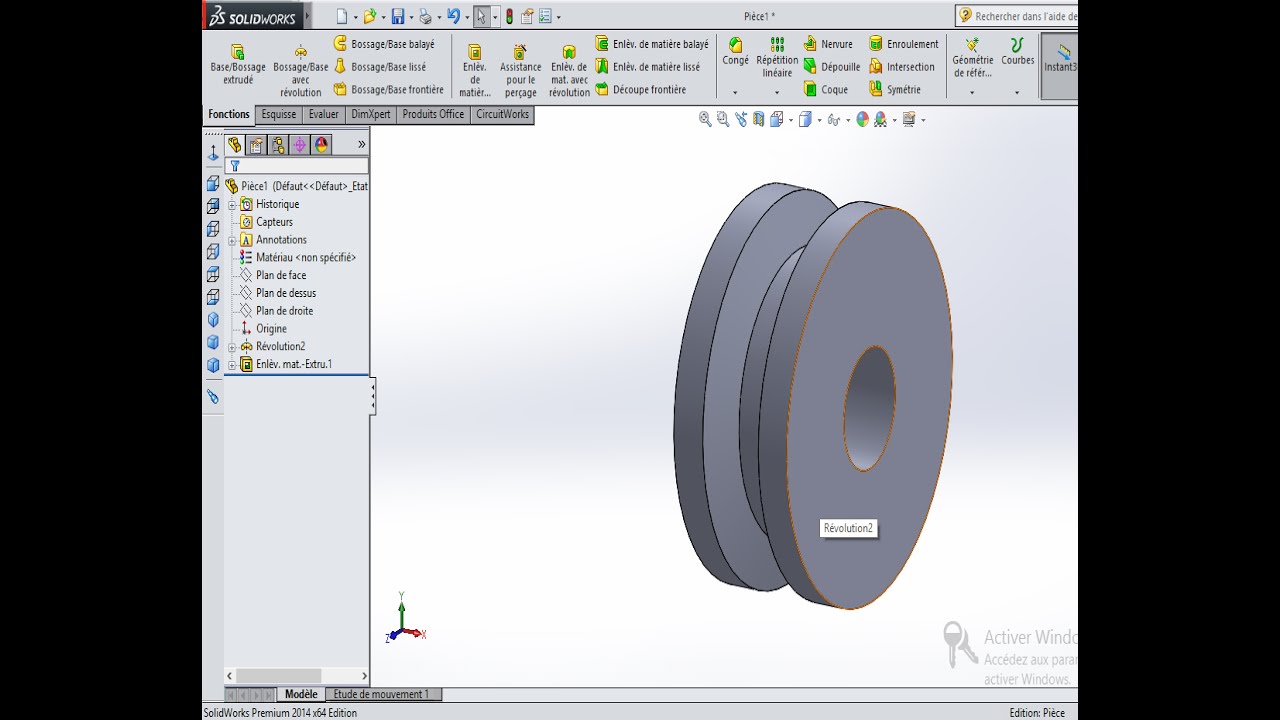Click the New document icon

342,16
